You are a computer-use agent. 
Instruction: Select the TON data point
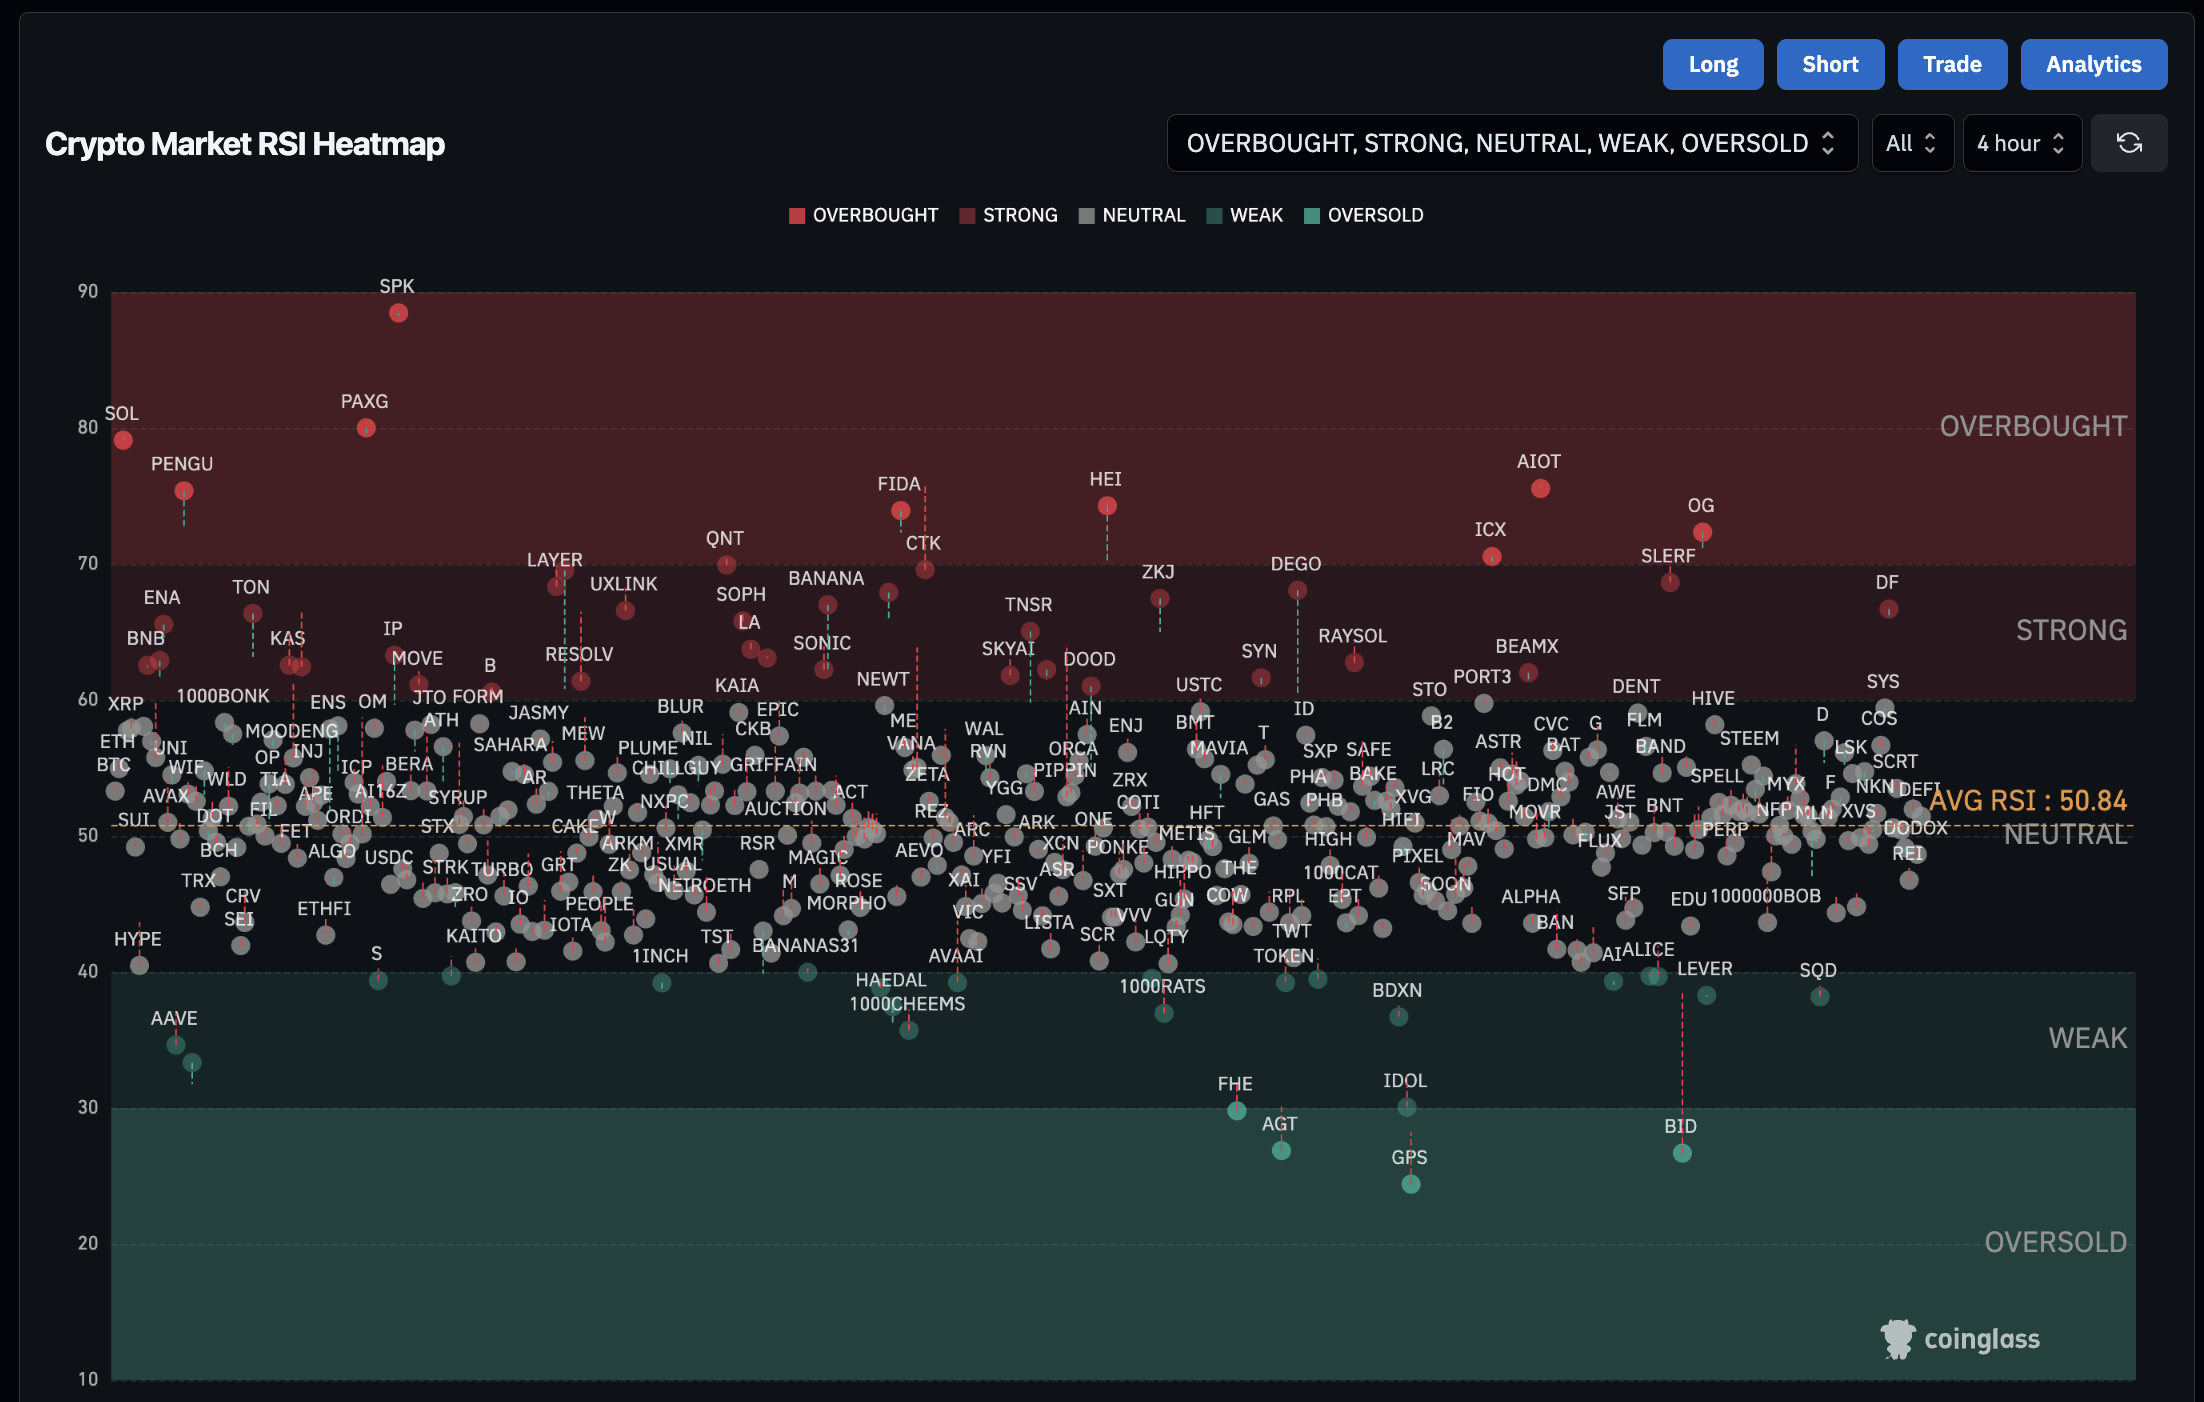[253, 613]
